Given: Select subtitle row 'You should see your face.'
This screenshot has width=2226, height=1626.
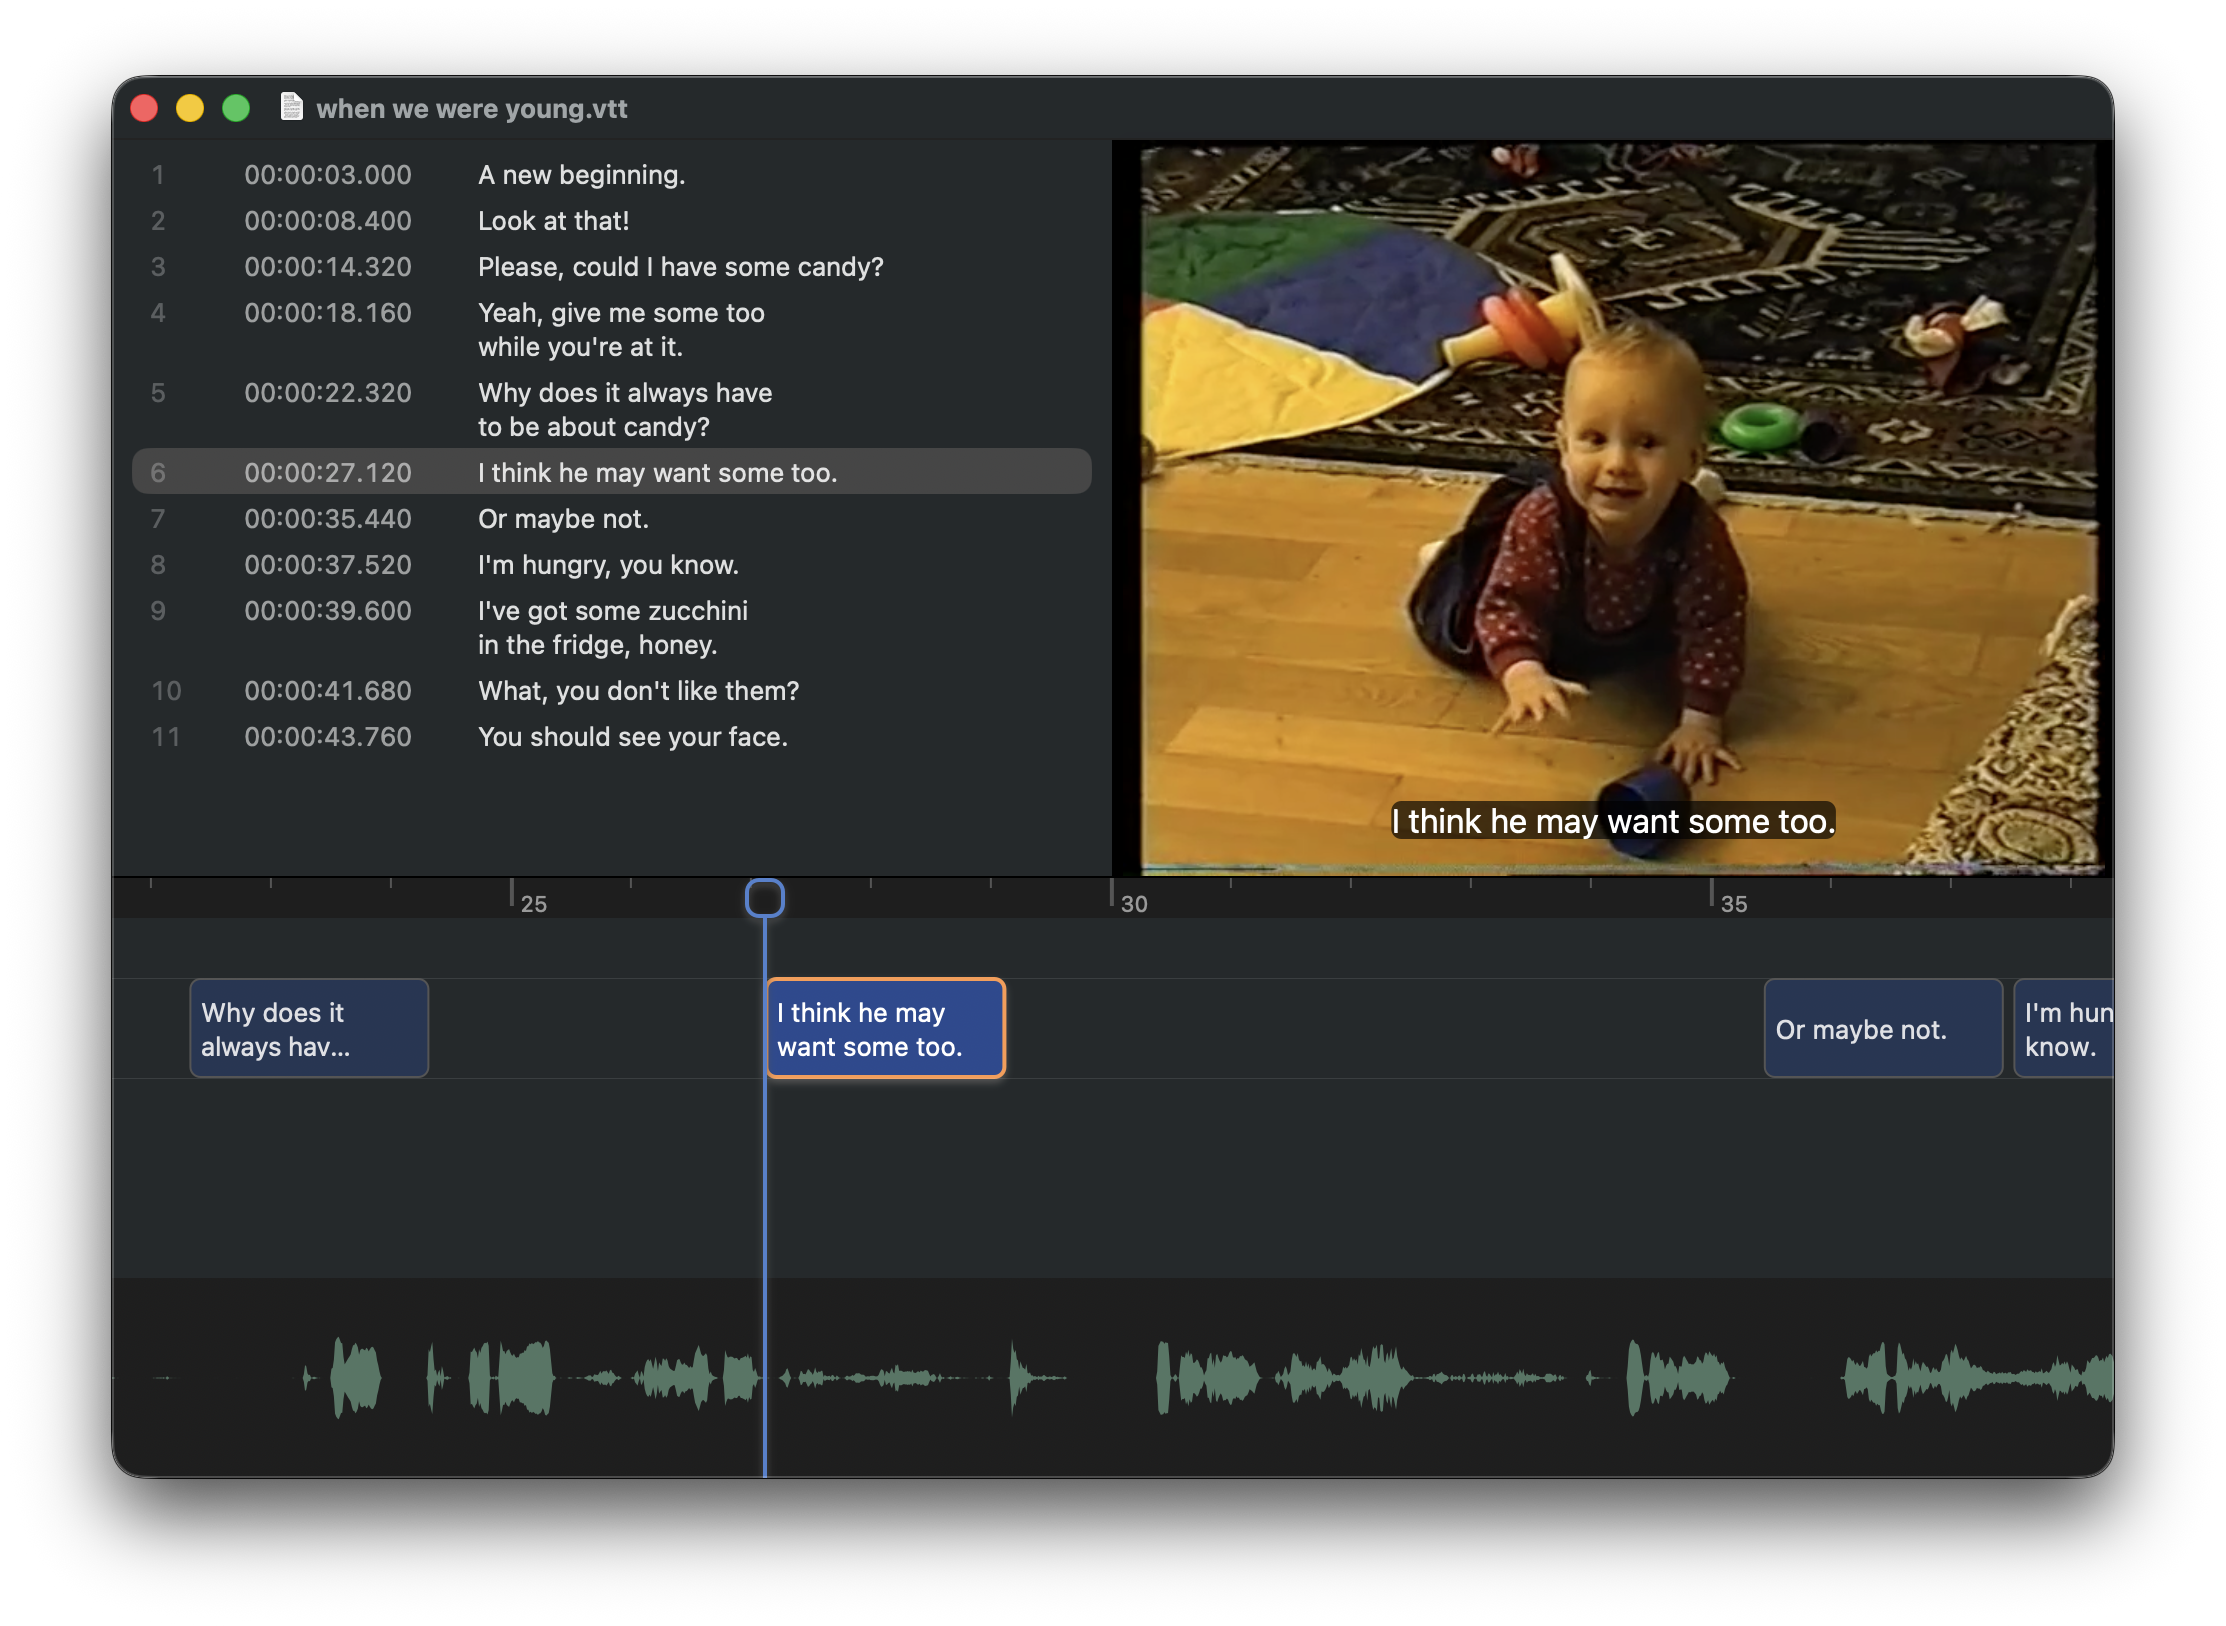Looking at the screenshot, I should point(632,737).
